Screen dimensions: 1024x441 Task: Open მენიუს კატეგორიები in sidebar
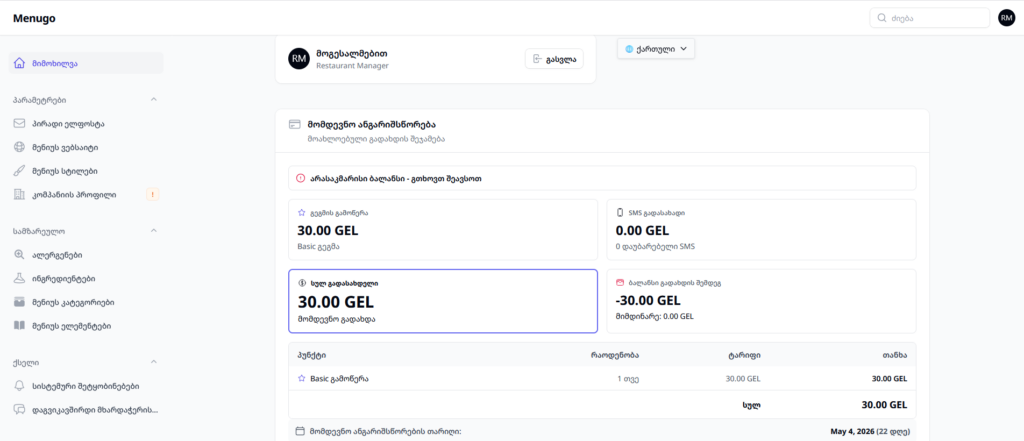(72, 302)
